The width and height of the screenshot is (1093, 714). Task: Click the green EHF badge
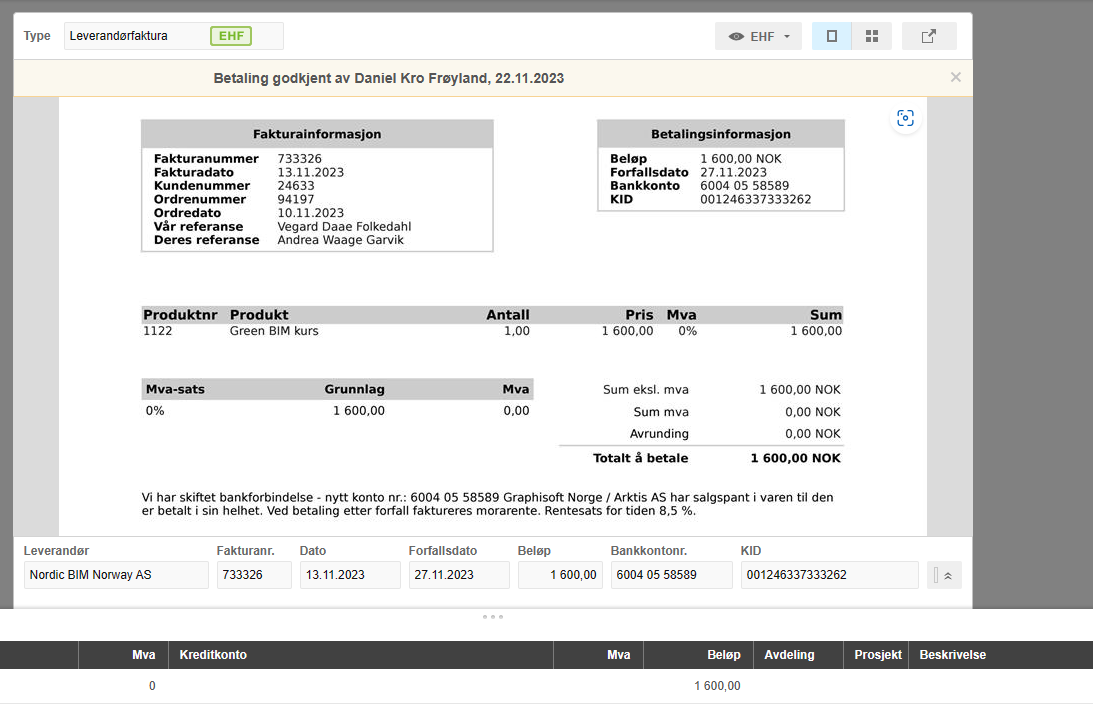pyautogui.click(x=230, y=36)
